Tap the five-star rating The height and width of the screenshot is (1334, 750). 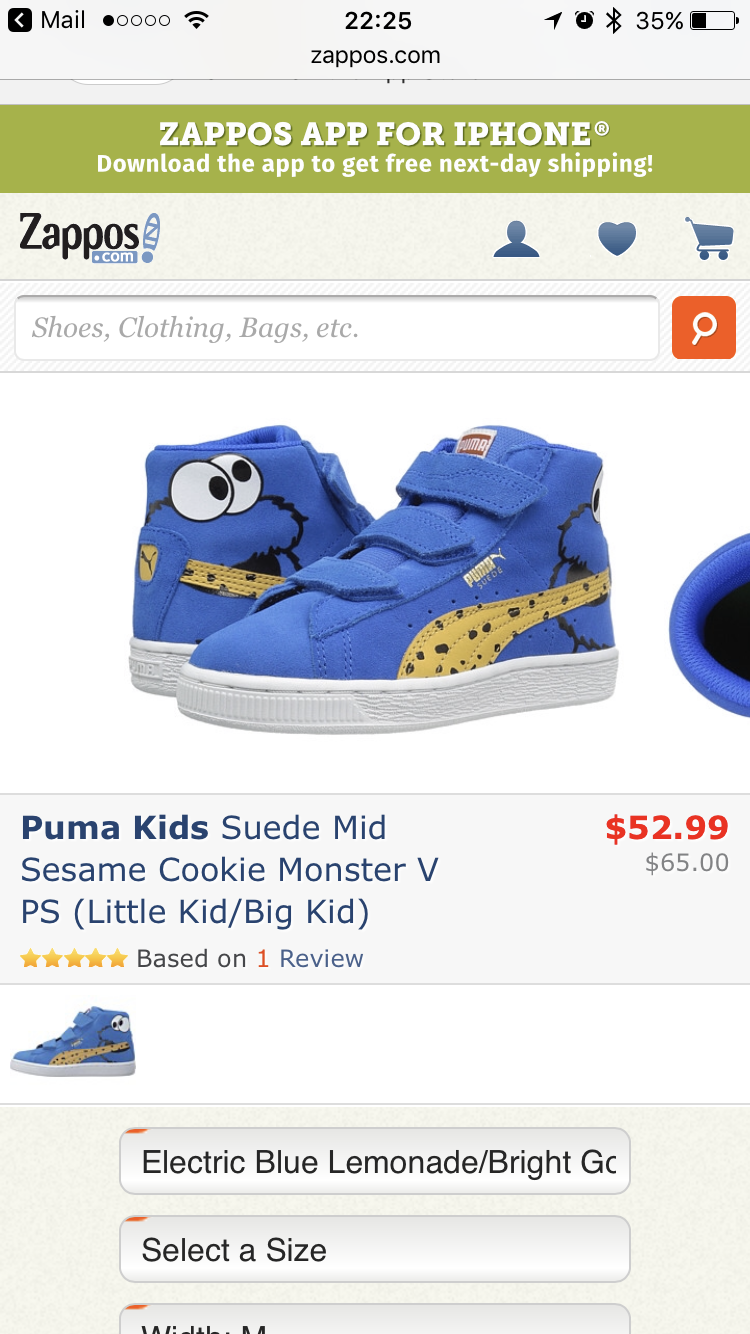(74, 959)
